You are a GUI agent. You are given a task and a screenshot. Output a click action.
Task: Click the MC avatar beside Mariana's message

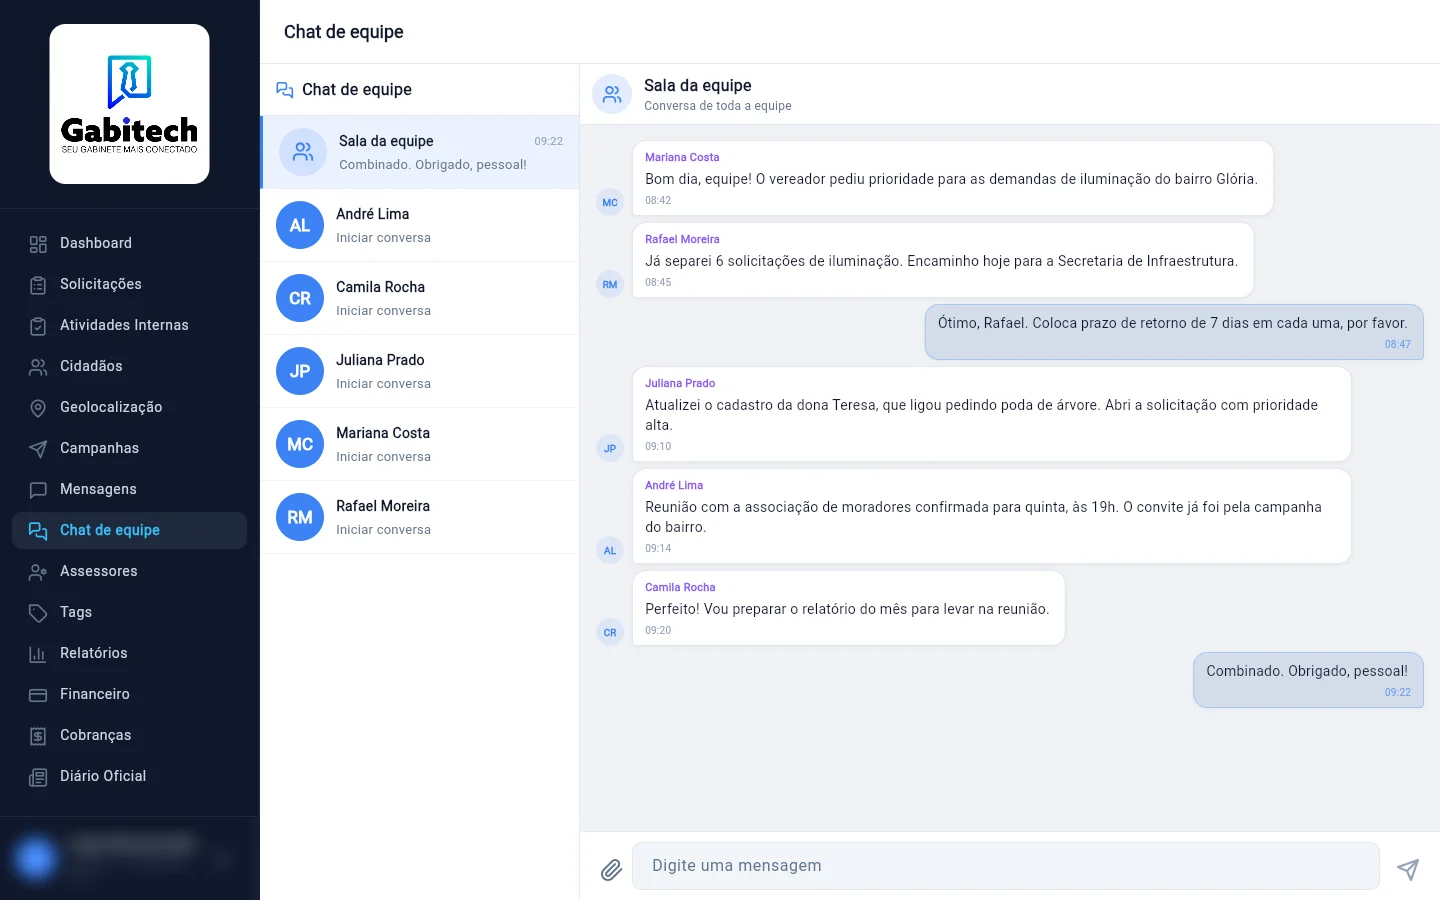point(610,202)
